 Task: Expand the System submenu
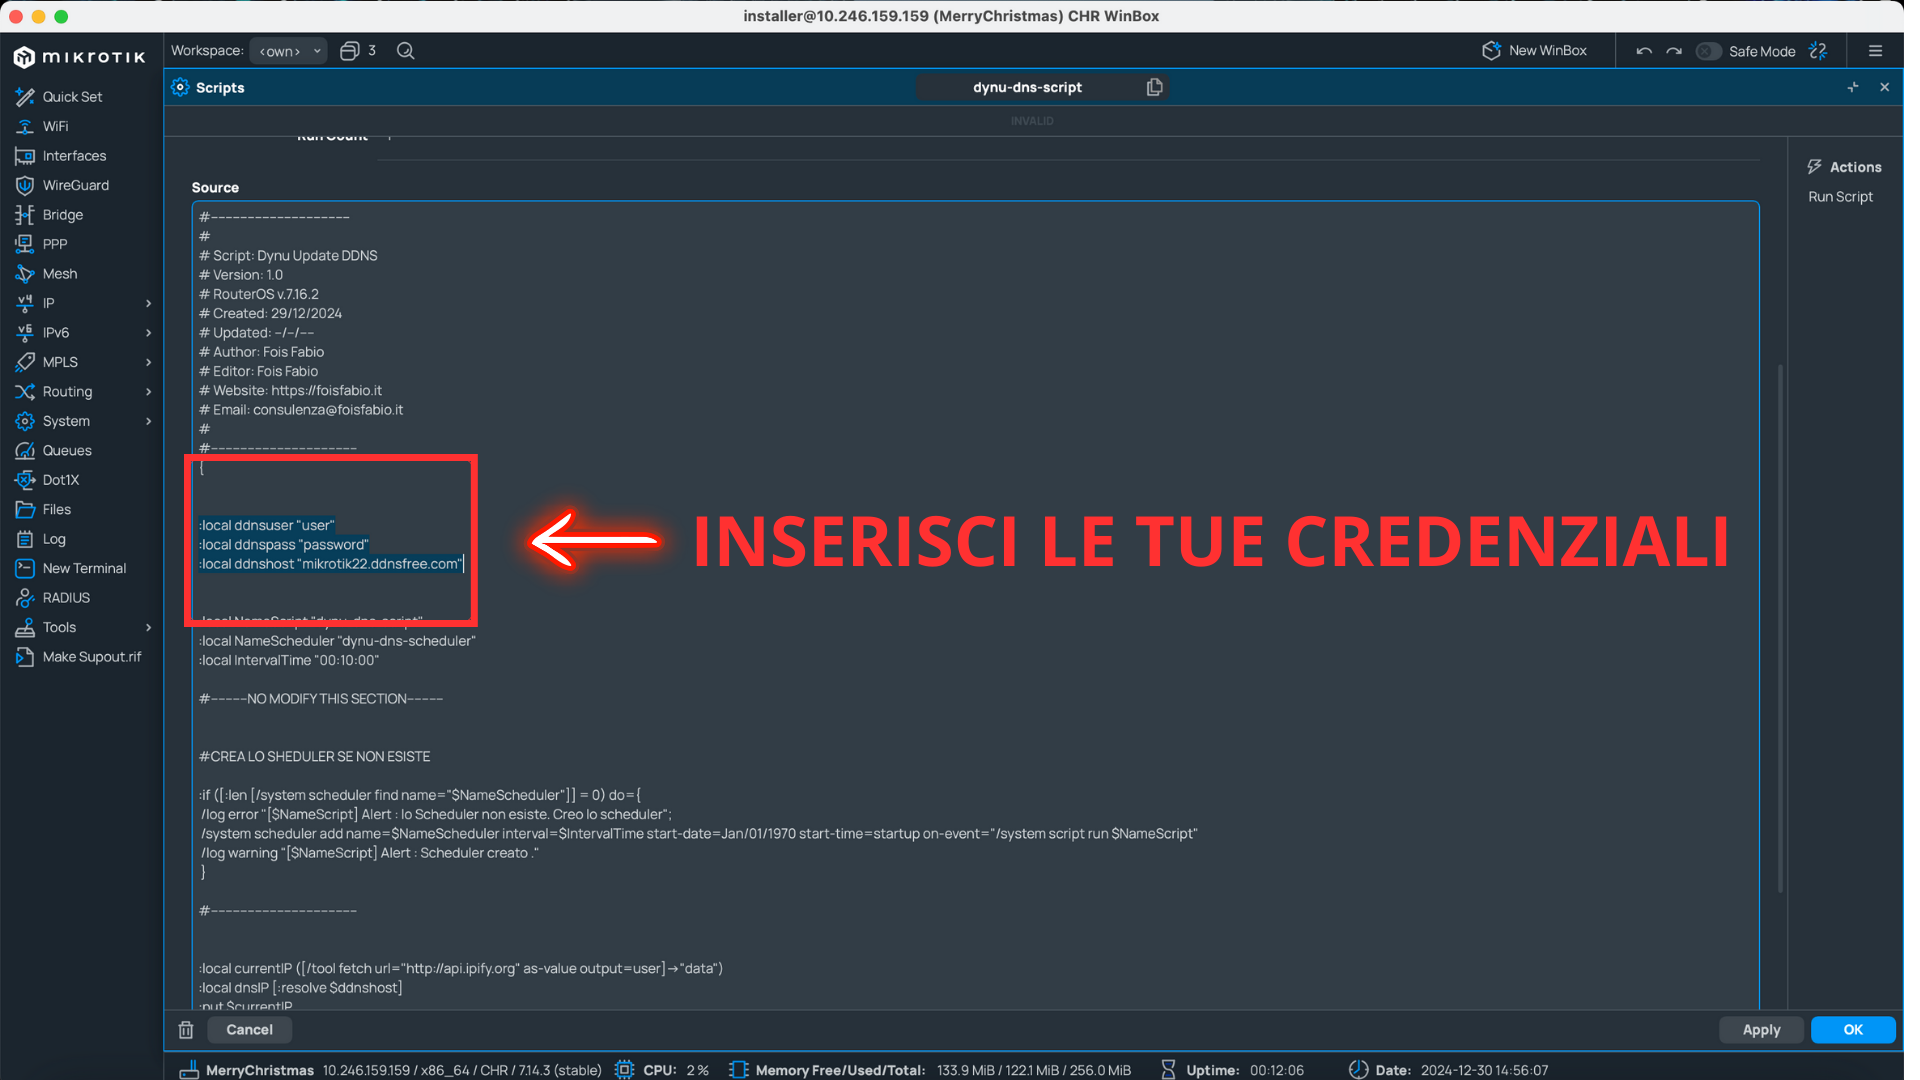tap(148, 421)
